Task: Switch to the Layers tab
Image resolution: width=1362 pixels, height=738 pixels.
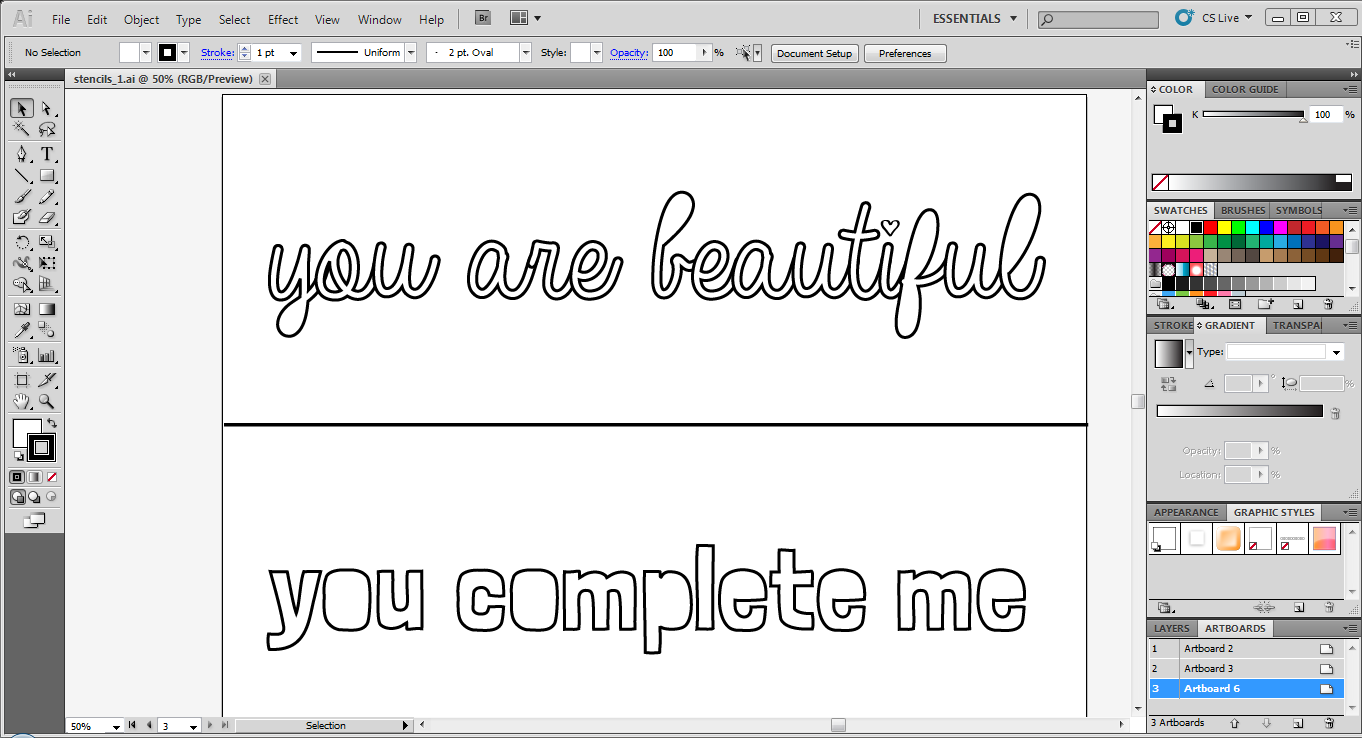Action: coord(1171,629)
